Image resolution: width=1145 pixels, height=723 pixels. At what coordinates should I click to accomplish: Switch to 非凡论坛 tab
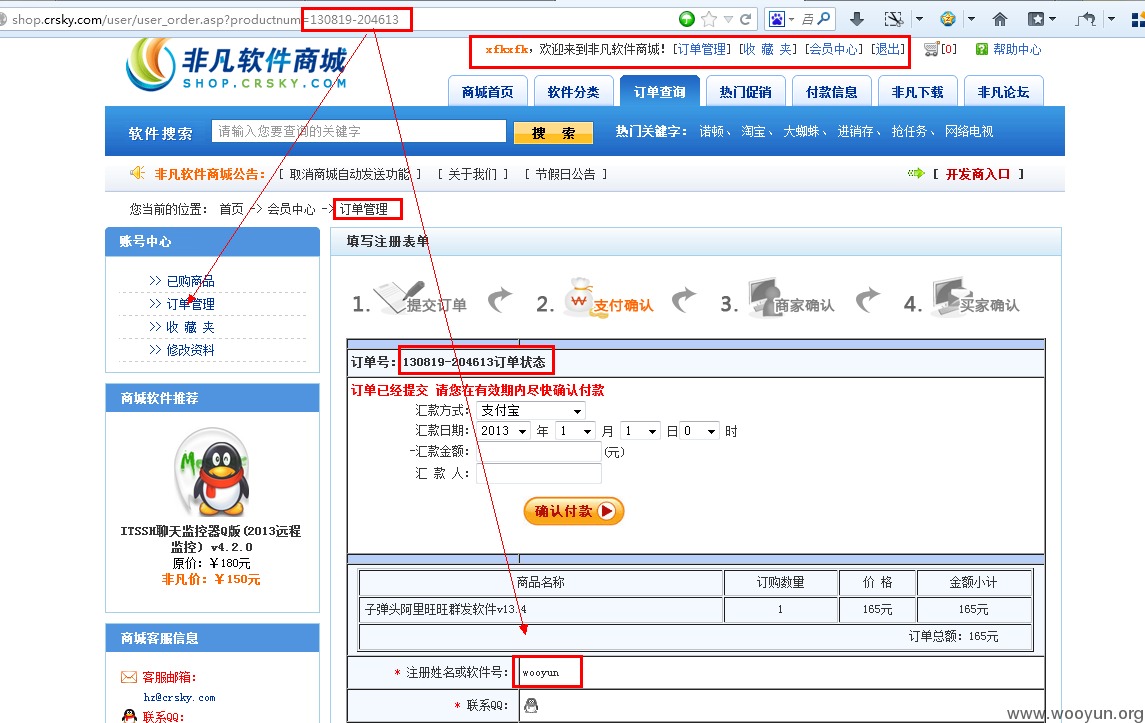(1003, 91)
